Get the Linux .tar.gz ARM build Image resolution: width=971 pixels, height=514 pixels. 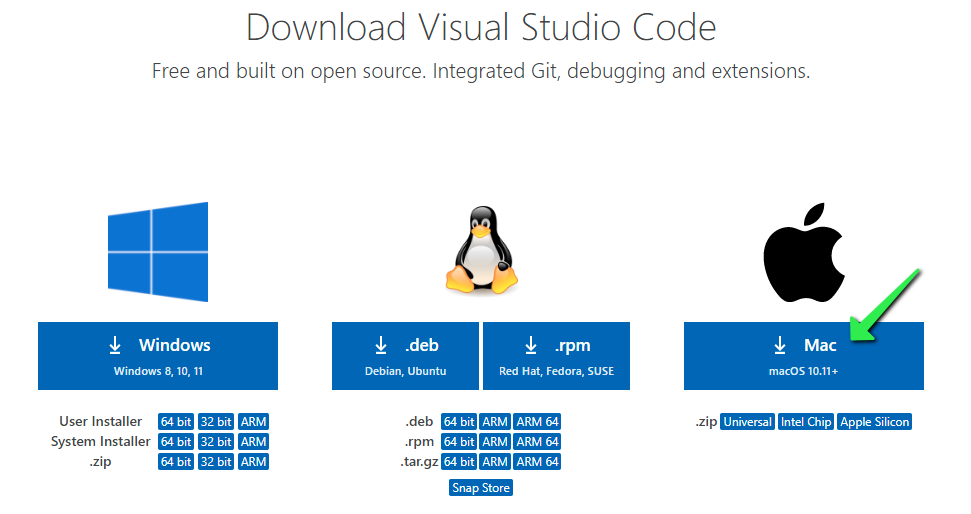[x=495, y=461]
